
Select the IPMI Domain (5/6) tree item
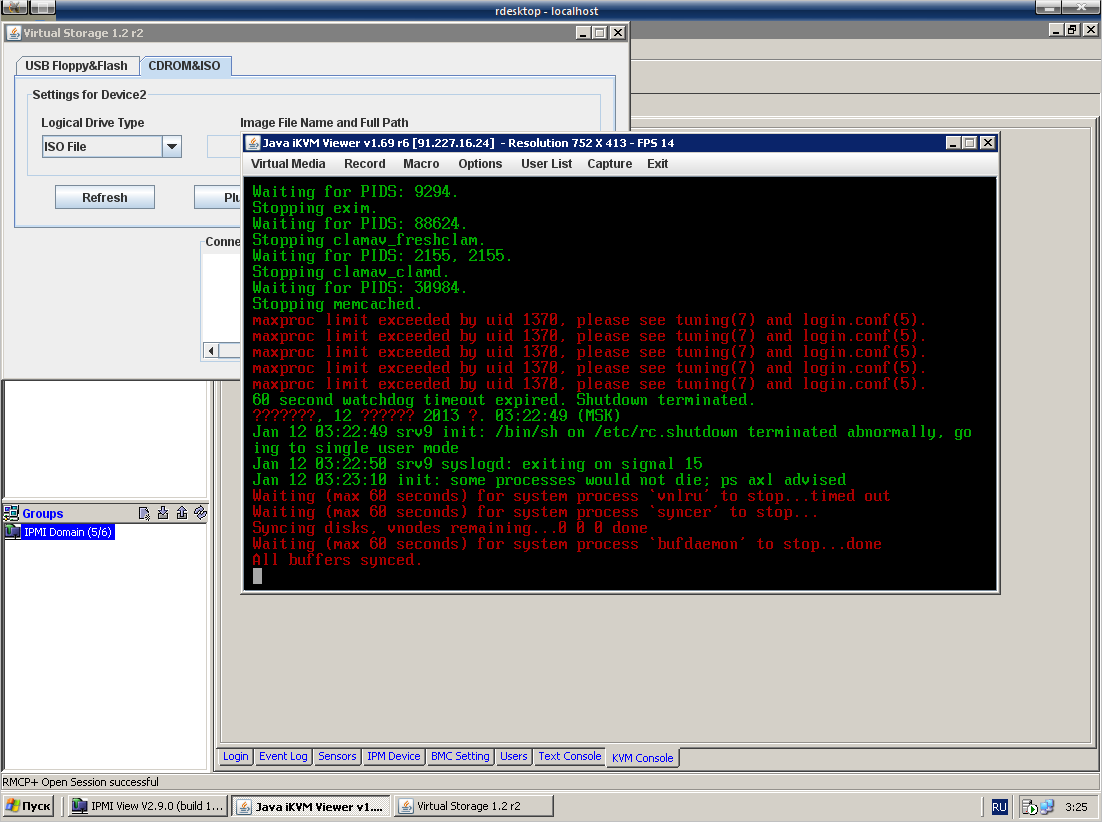[67, 532]
